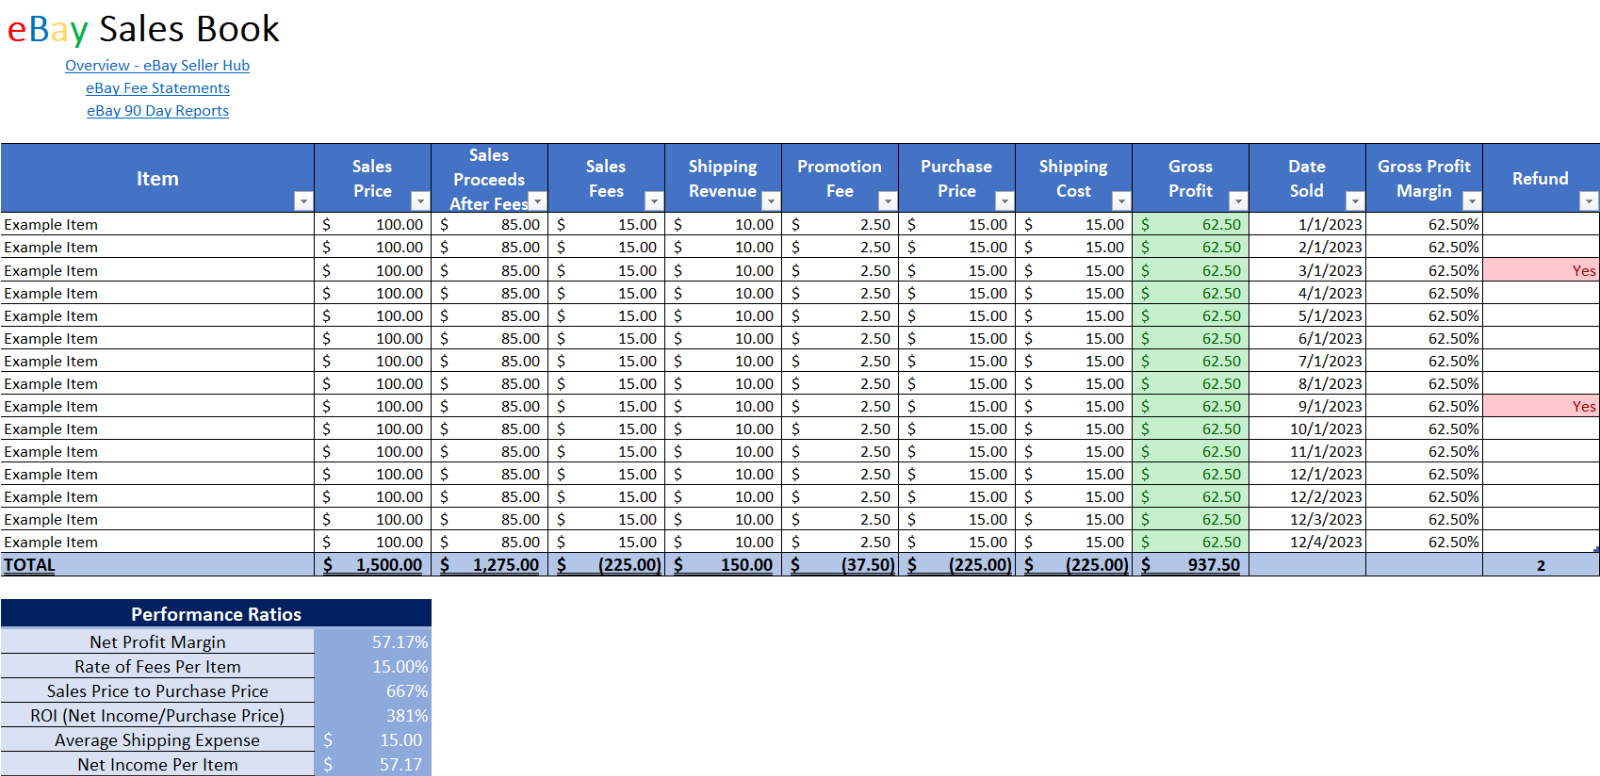Open Overview - eBay Seller Hub link
The width and height of the screenshot is (1600, 776).
point(157,65)
